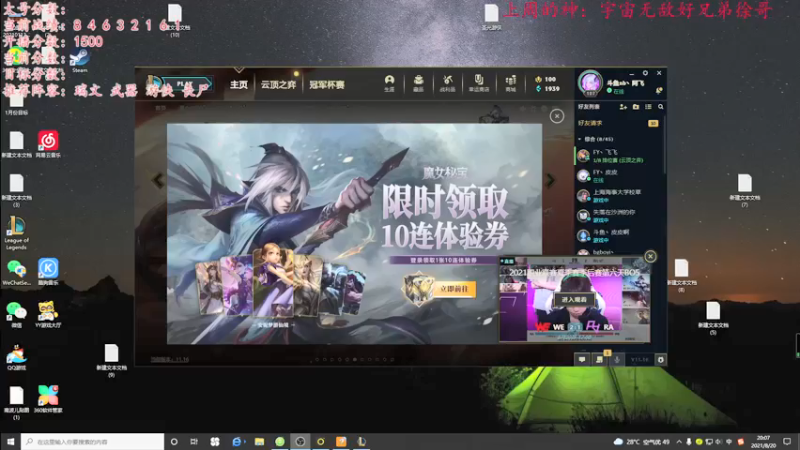Open the Steam desktop shortcut
Viewport: 800px width, 450px height.
80,60
